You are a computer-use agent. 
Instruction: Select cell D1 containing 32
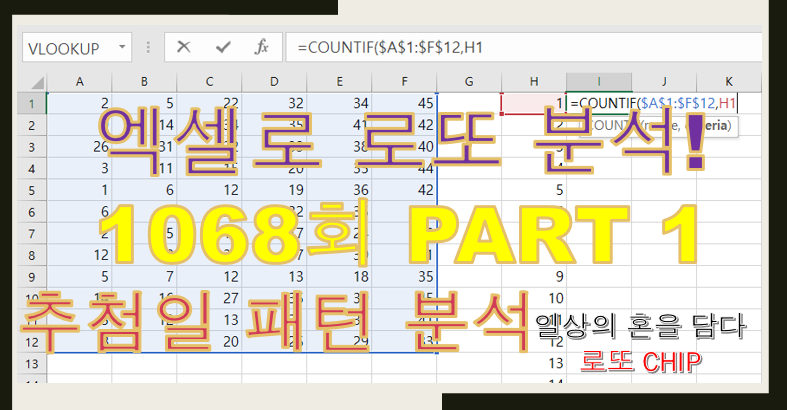(274, 103)
